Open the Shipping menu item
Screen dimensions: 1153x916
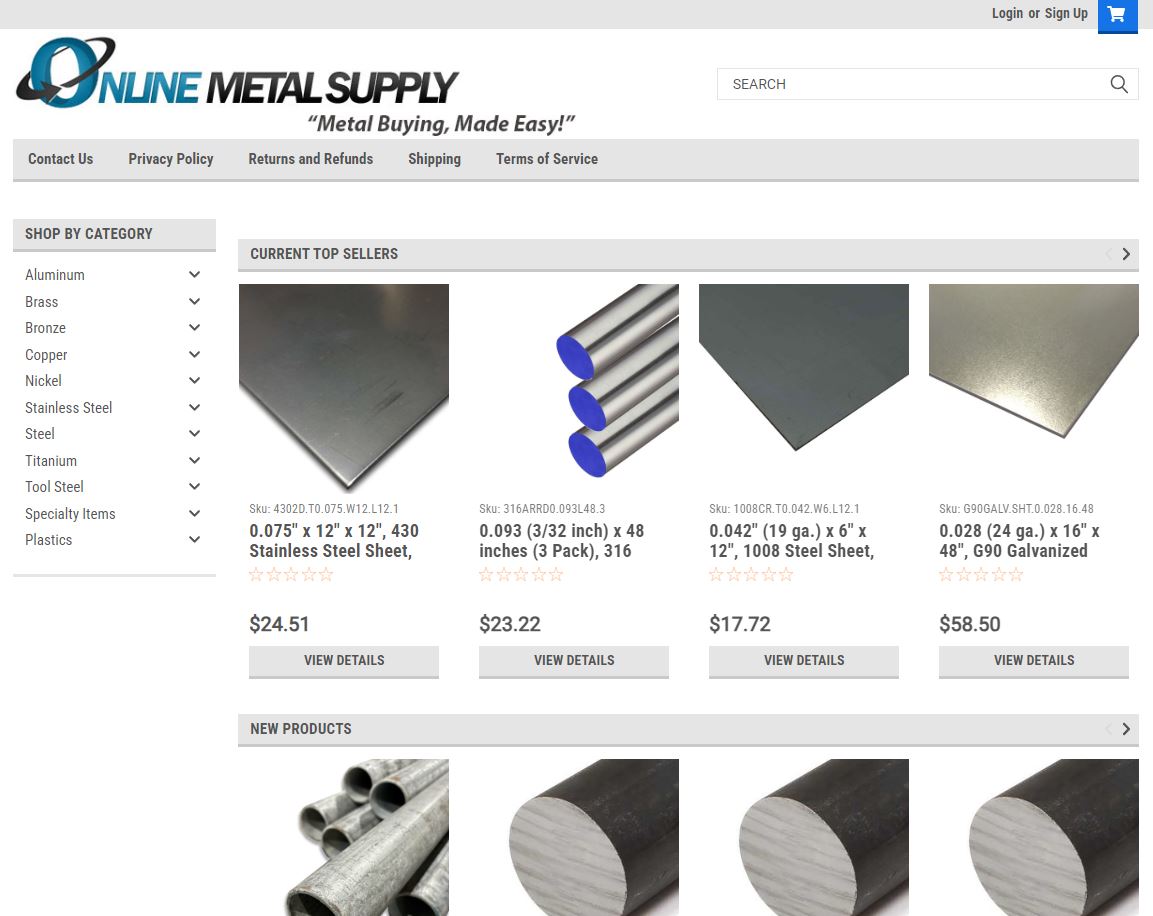(x=435, y=159)
